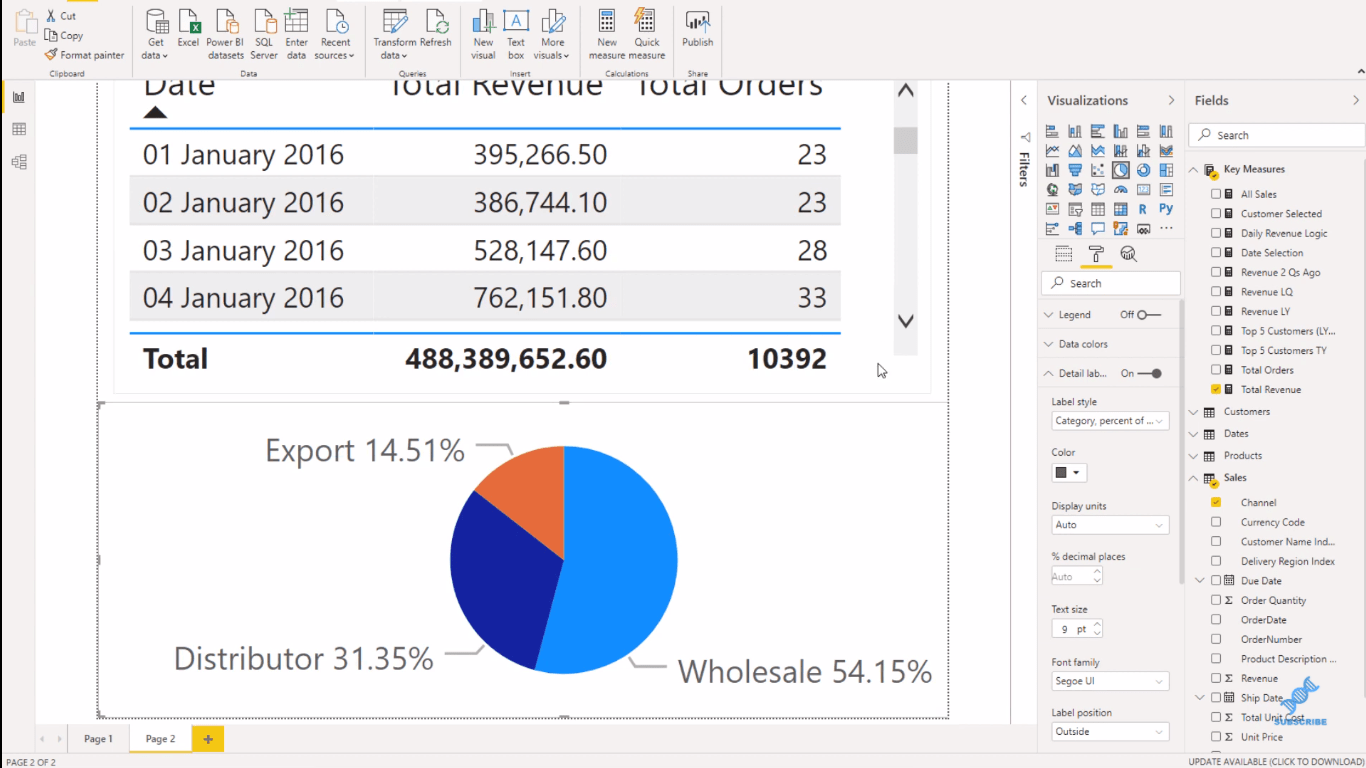Click the table visual scrollbar thumb
The image size is (1366, 768).
point(906,140)
